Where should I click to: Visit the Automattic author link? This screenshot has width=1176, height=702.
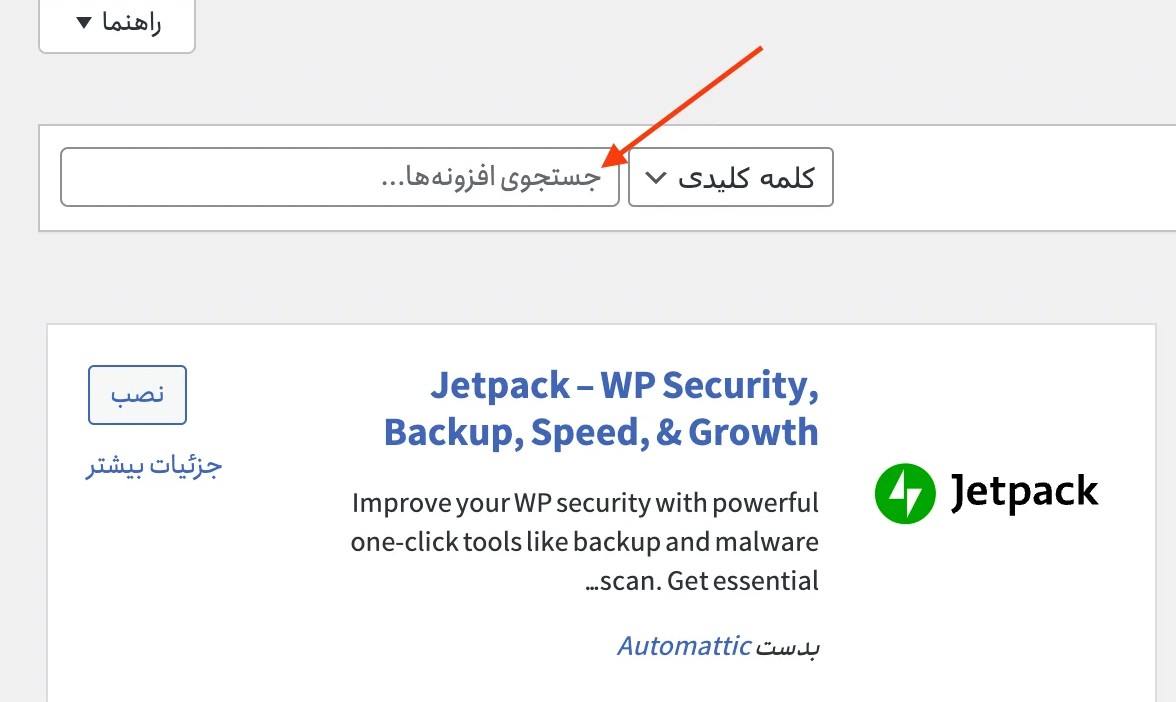[684, 645]
